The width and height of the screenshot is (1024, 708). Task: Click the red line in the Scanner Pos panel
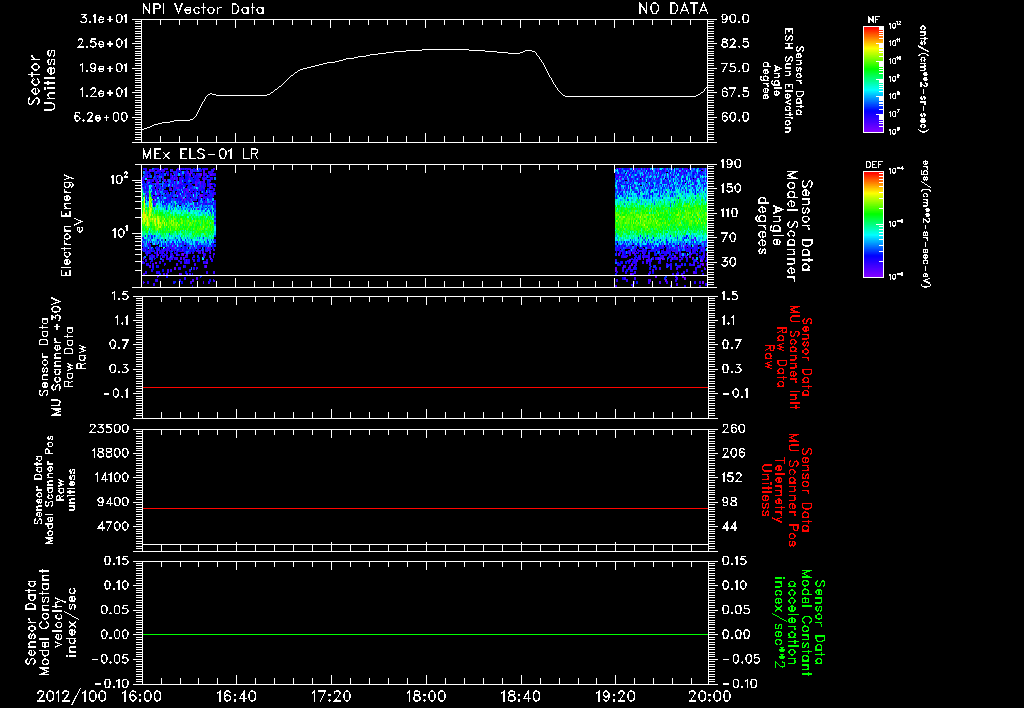[424, 508]
